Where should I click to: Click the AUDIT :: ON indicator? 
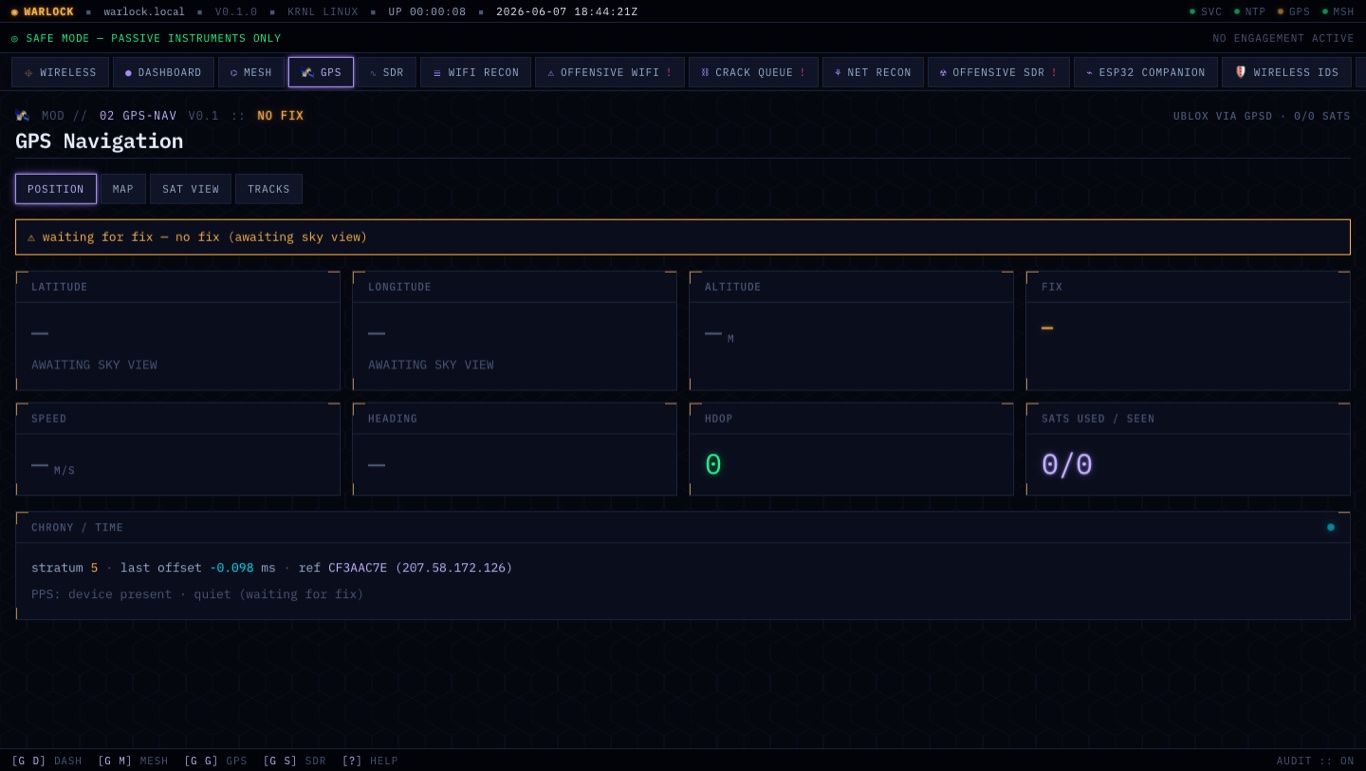coord(1315,761)
